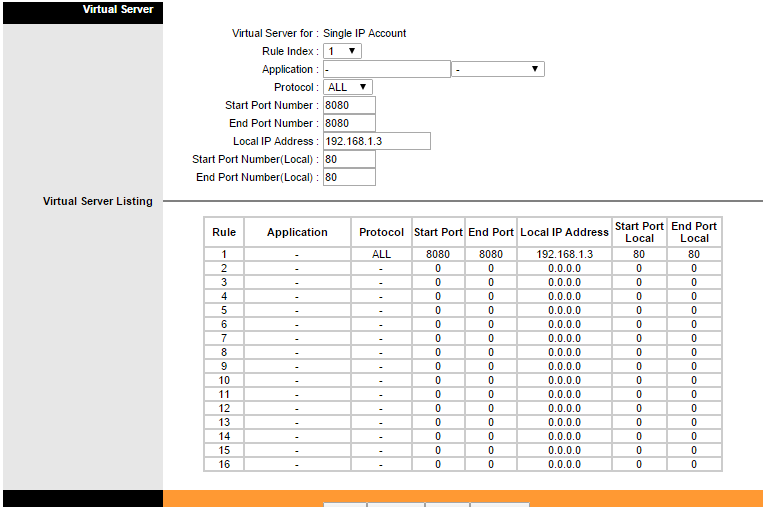
Task: Click Start Port Local 80 table cell
Action: (639, 254)
